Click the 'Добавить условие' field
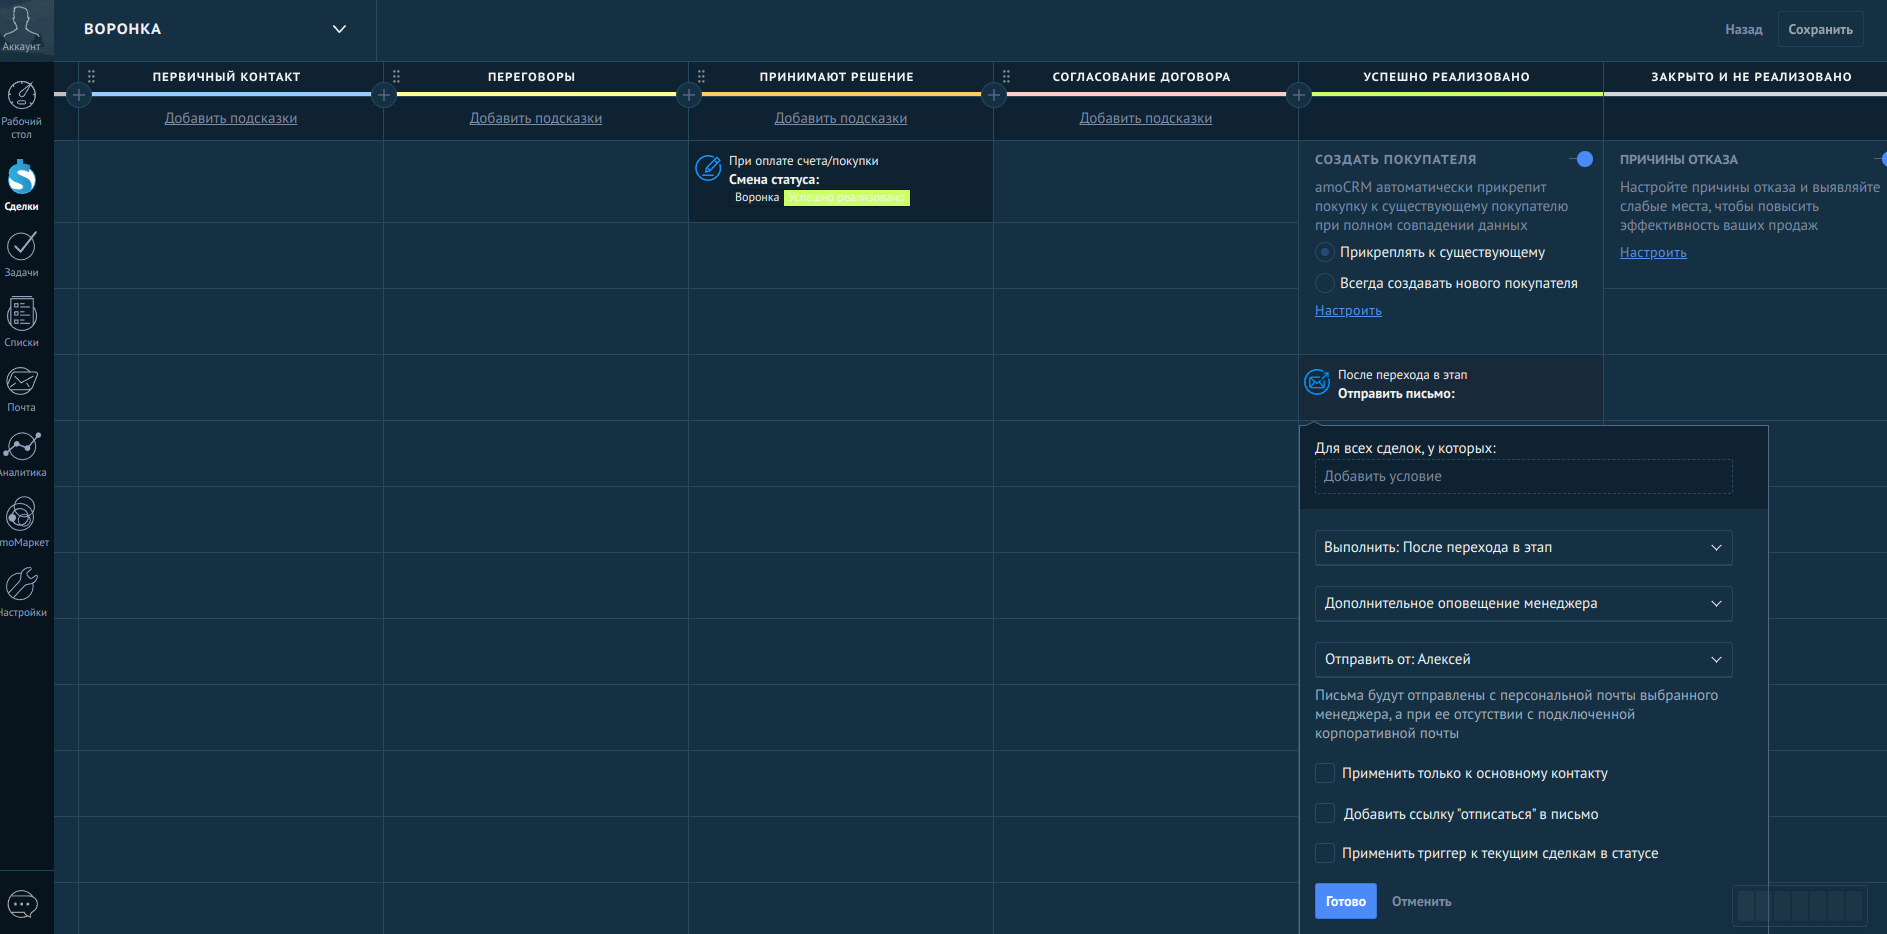This screenshot has height=934, width=1887. pyautogui.click(x=1522, y=476)
